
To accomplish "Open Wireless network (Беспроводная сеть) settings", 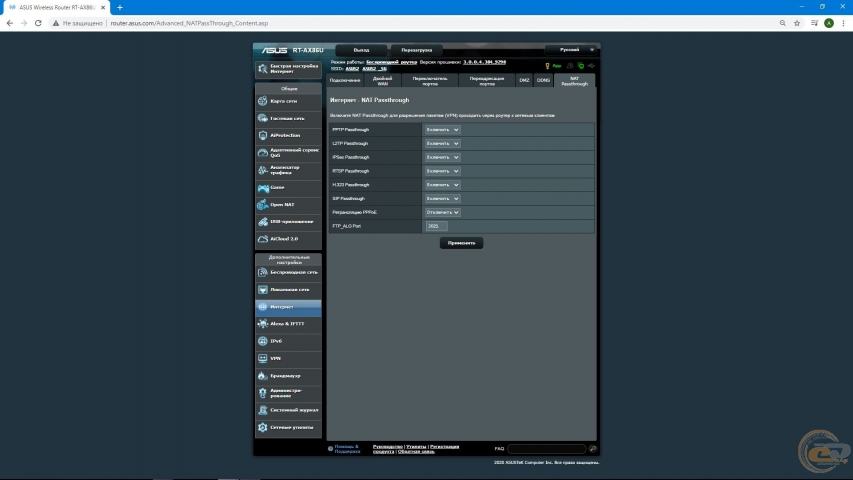I will (x=288, y=272).
